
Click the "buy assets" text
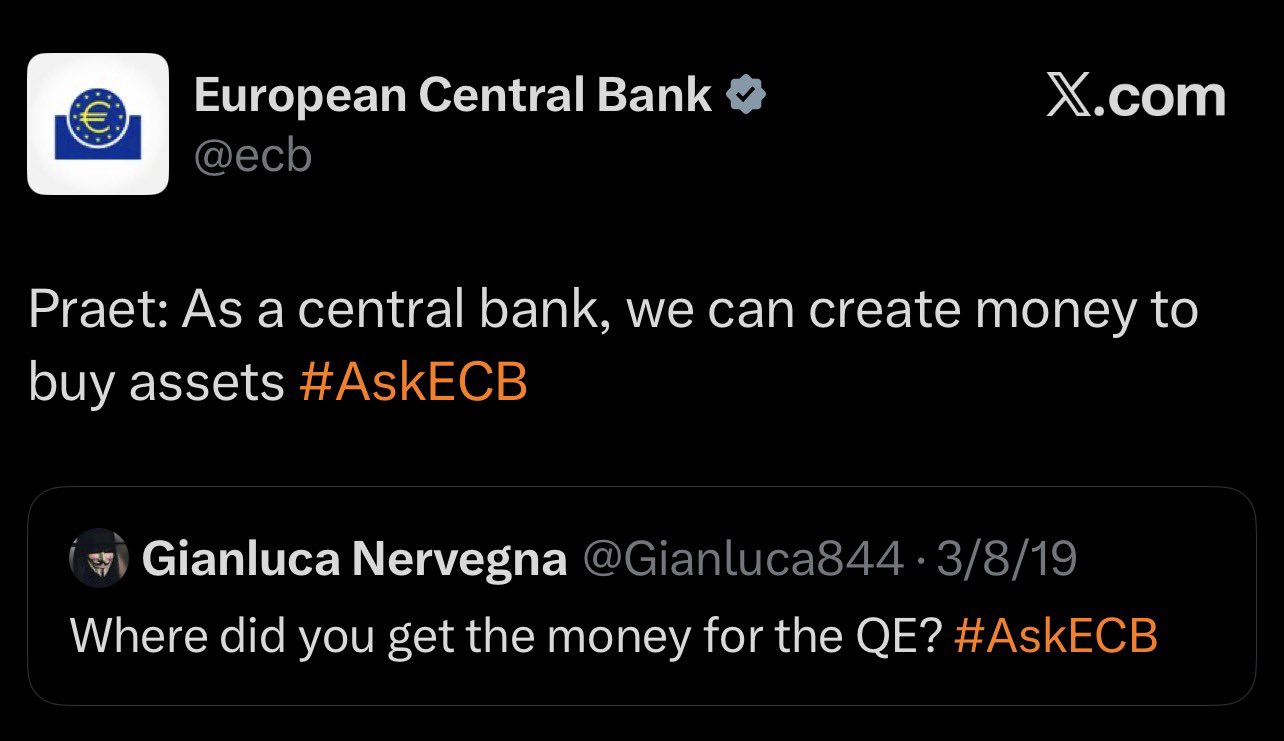[156, 383]
